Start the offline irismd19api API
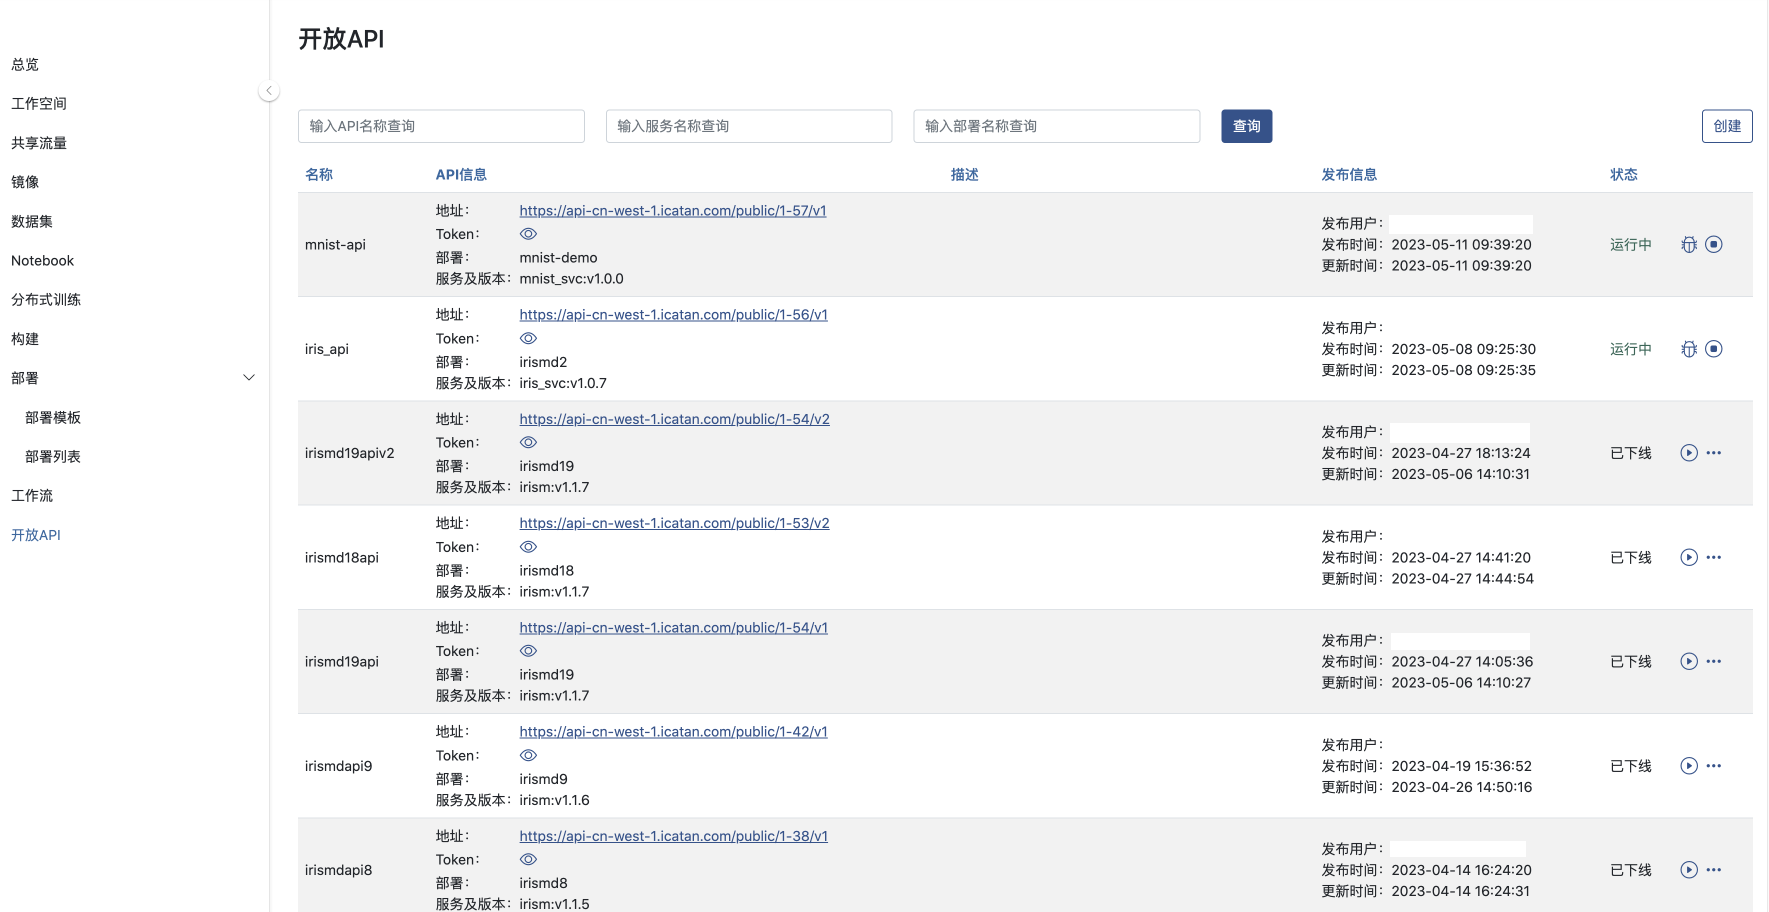This screenshot has height=912, width=1769. (x=1689, y=662)
